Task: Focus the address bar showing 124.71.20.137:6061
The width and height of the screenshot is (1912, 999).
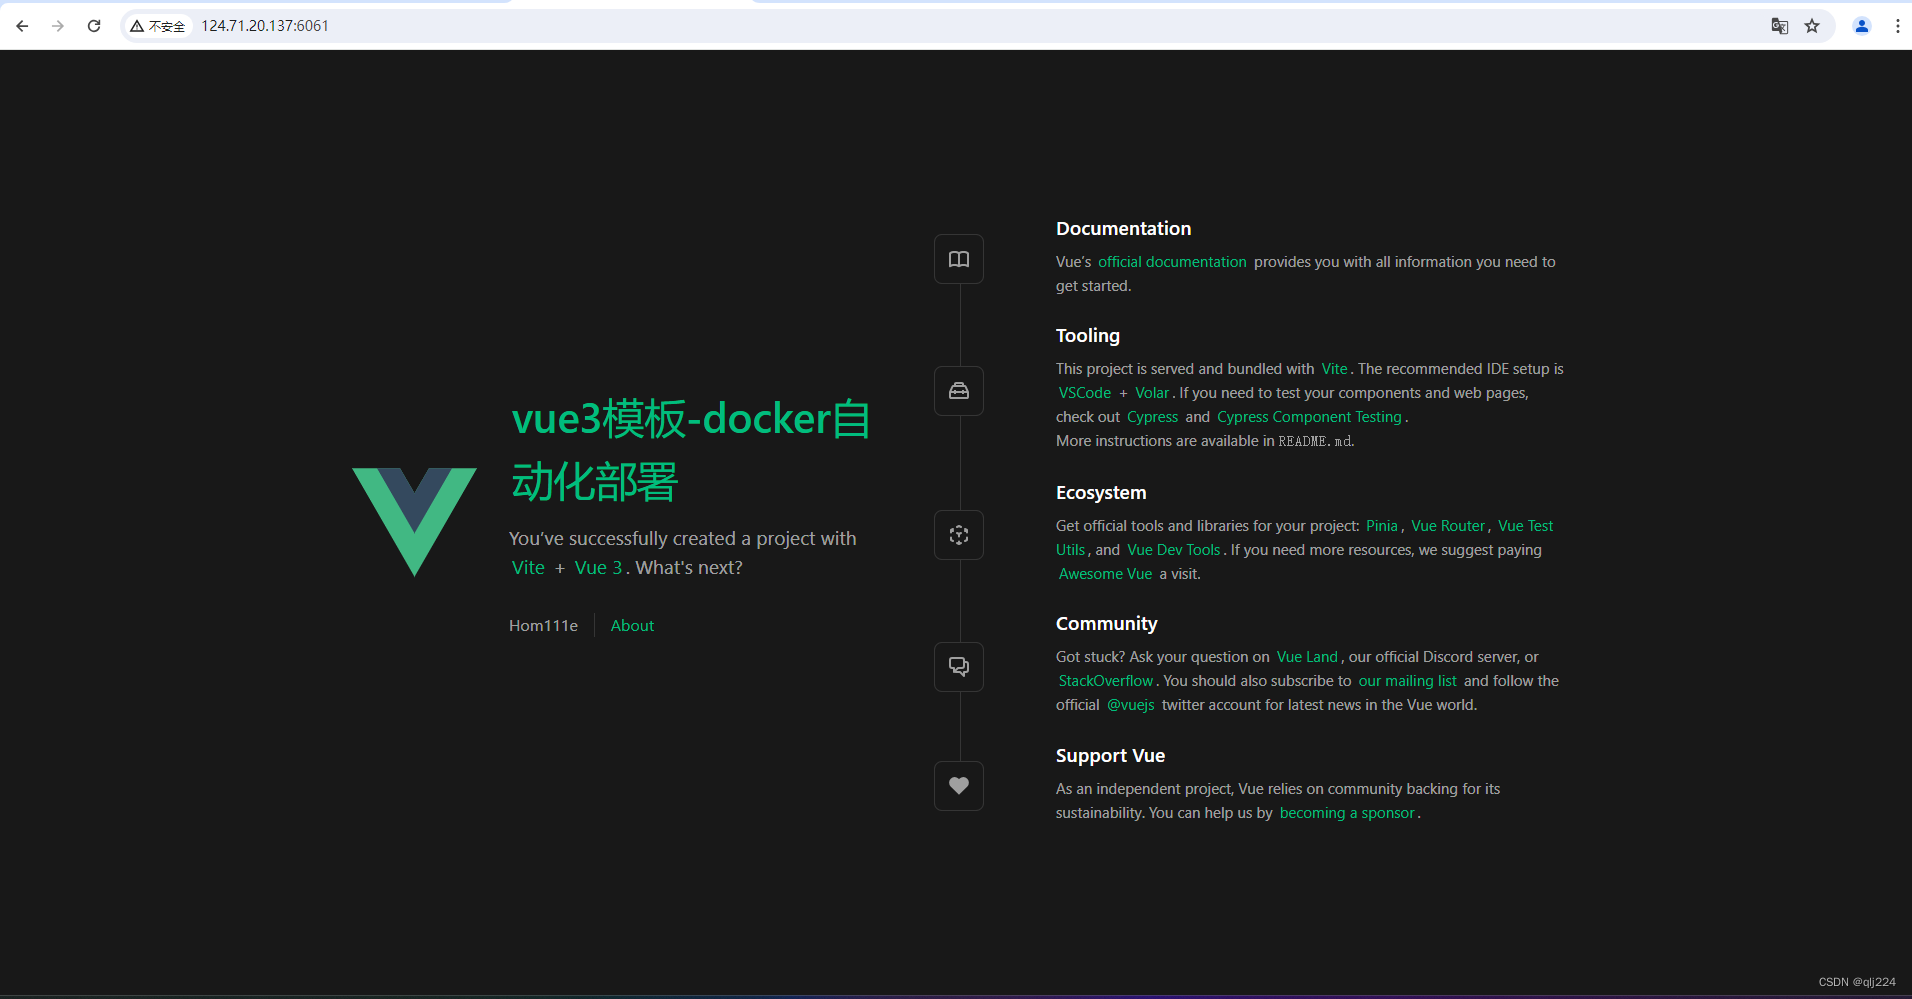Action: click(x=980, y=26)
